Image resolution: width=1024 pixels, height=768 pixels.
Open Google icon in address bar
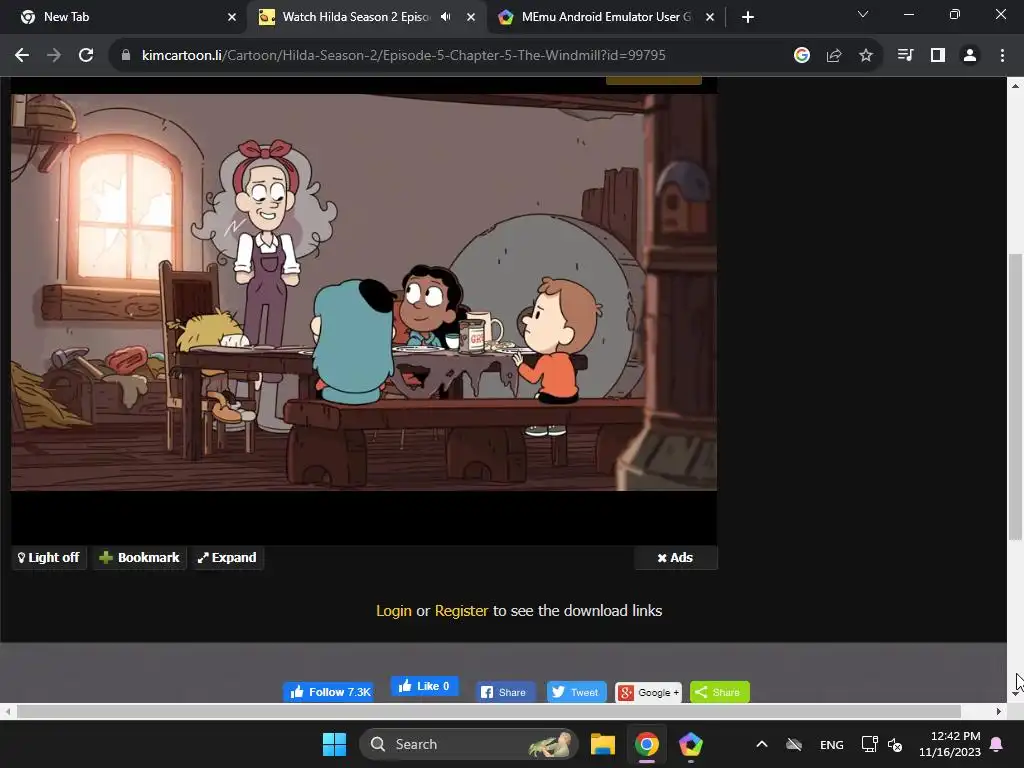coord(802,56)
